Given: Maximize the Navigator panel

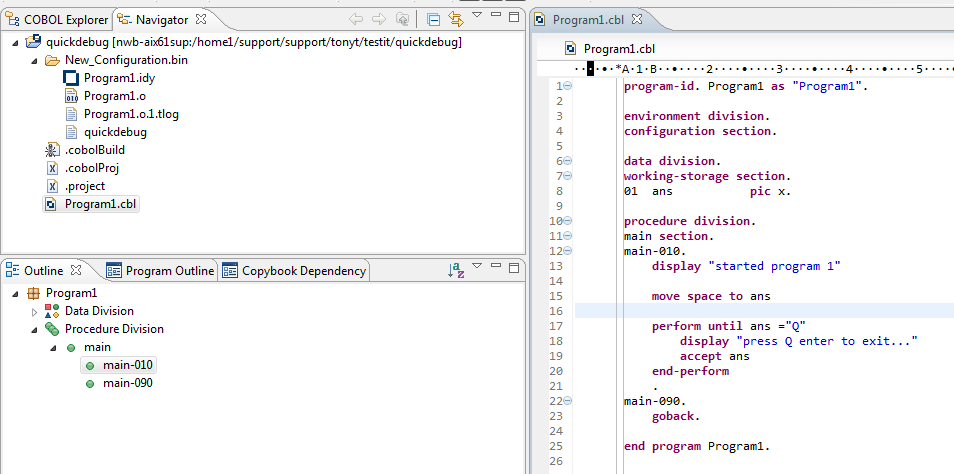Looking at the screenshot, I should pyautogui.click(x=514, y=16).
